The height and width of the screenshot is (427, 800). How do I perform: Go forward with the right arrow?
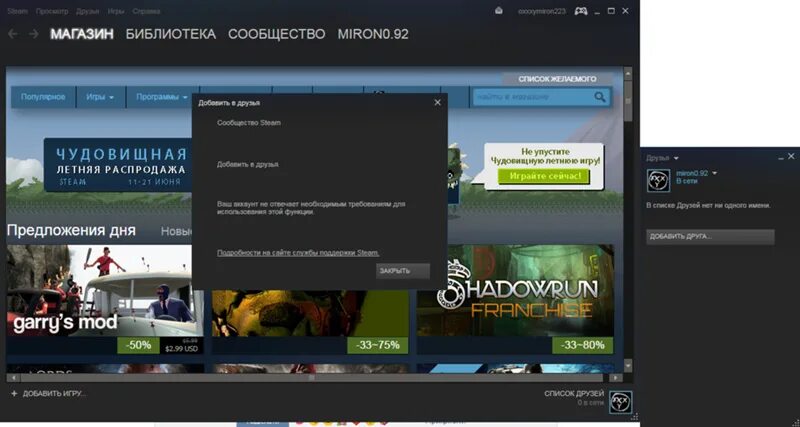pyautogui.click(x=34, y=34)
